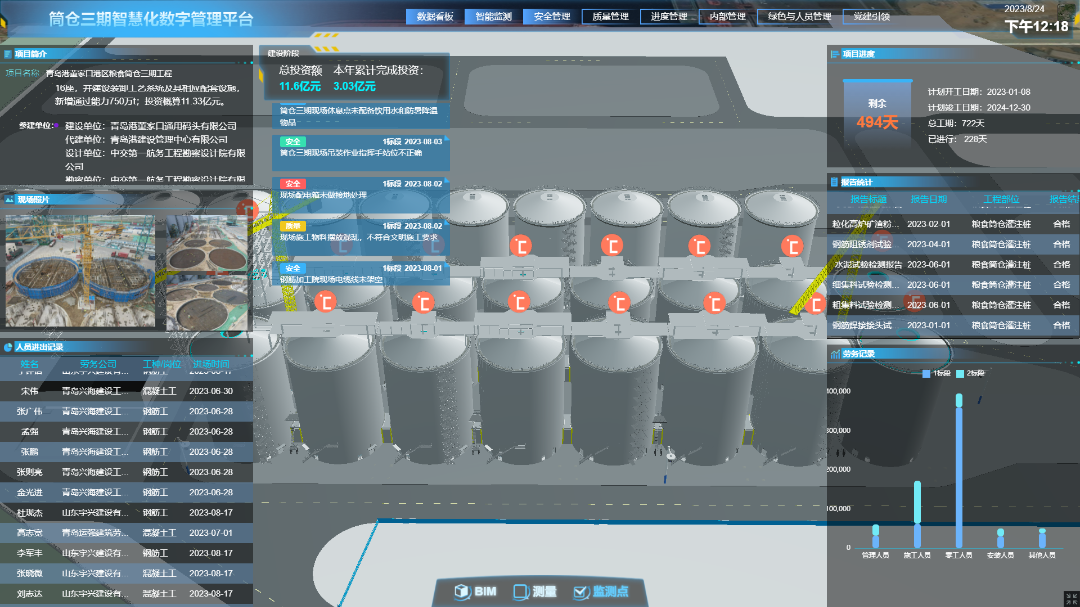This screenshot has width=1080, height=607.
Task: Click the 项目进度 panel header icon
Action: (x=835, y=54)
